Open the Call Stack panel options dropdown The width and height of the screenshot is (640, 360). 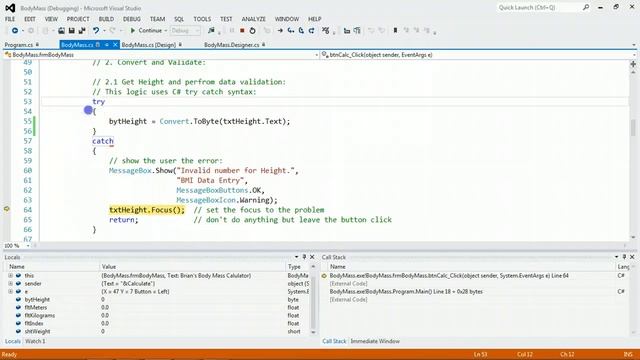616,257
